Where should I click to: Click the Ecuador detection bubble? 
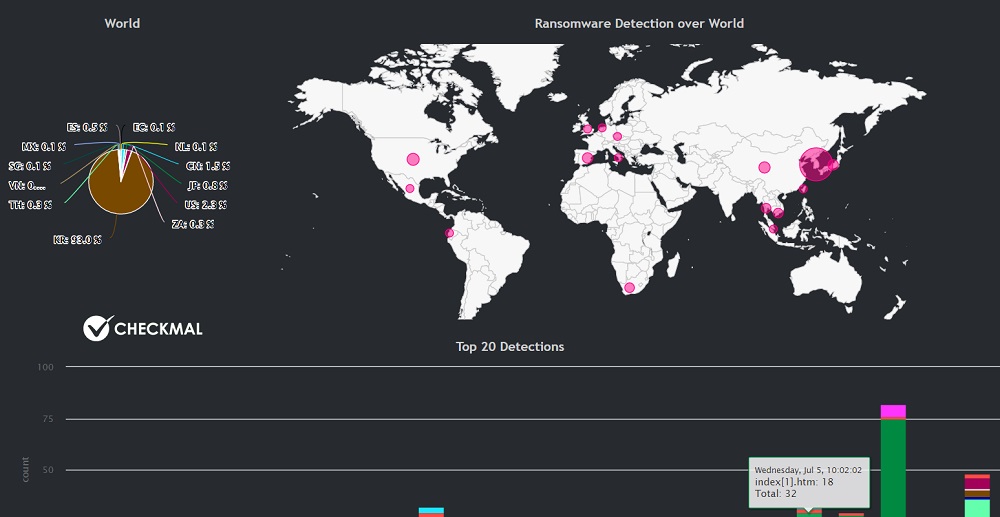tap(449, 233)
